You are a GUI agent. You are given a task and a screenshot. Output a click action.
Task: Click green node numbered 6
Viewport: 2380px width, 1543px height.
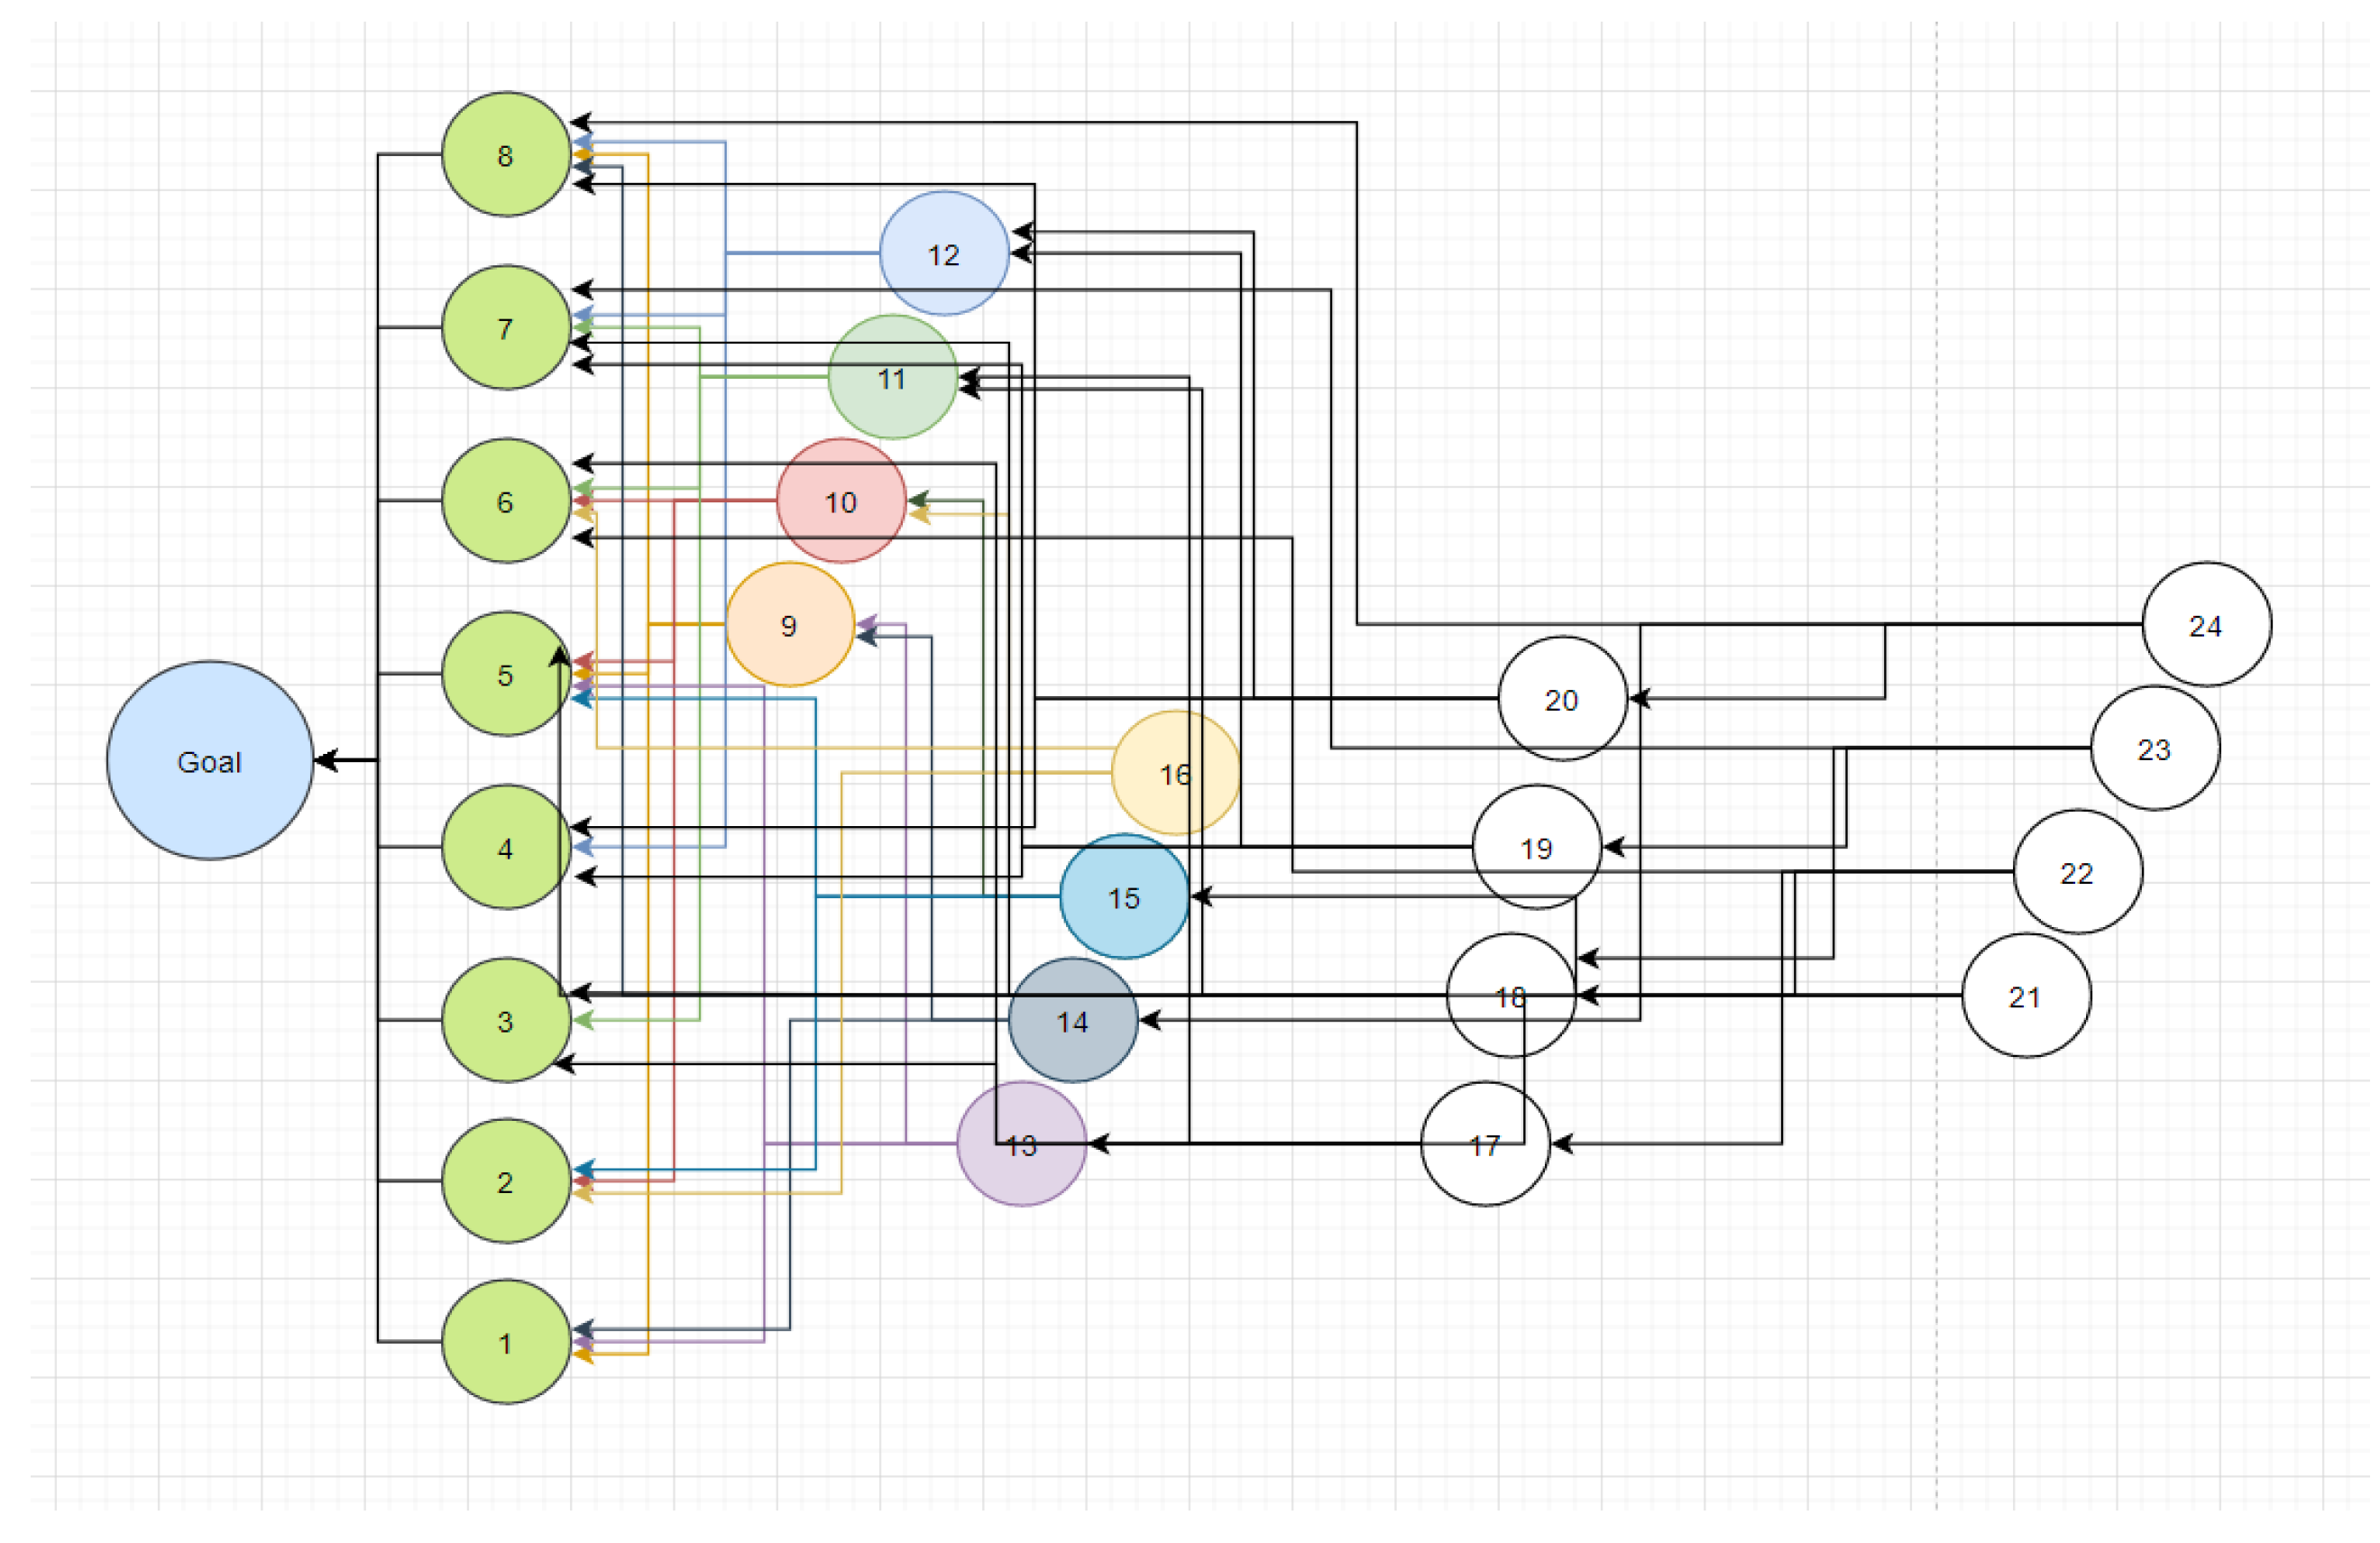click(506, 501)
